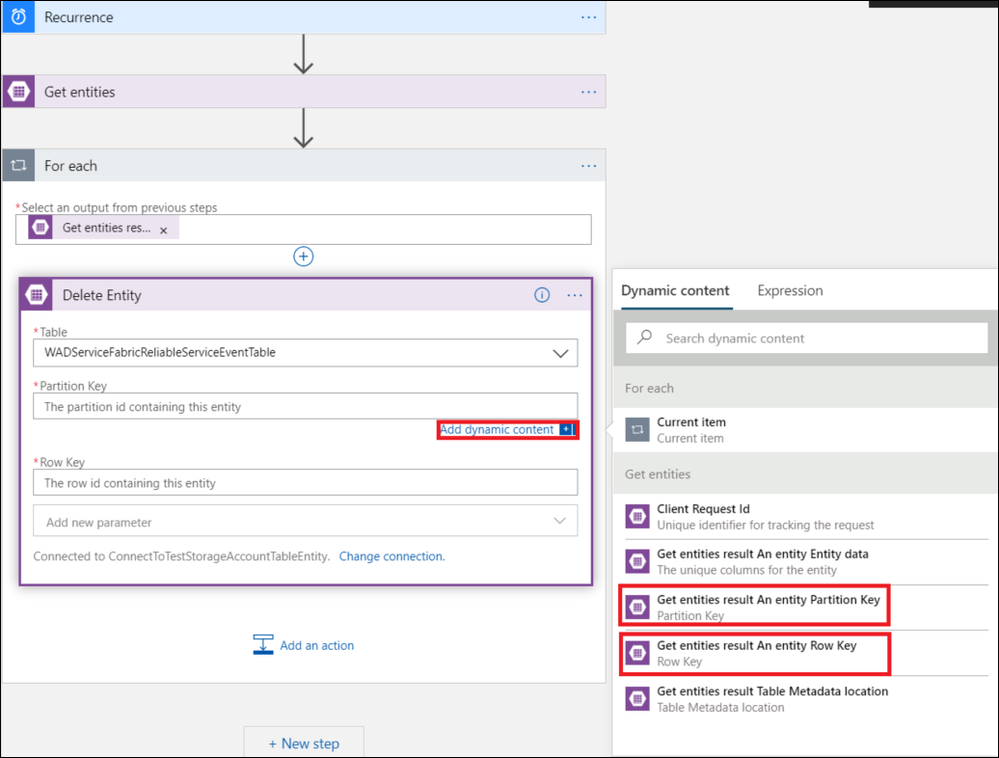Click the For each loop icon
Screen dimensions: 999x758
18,166
